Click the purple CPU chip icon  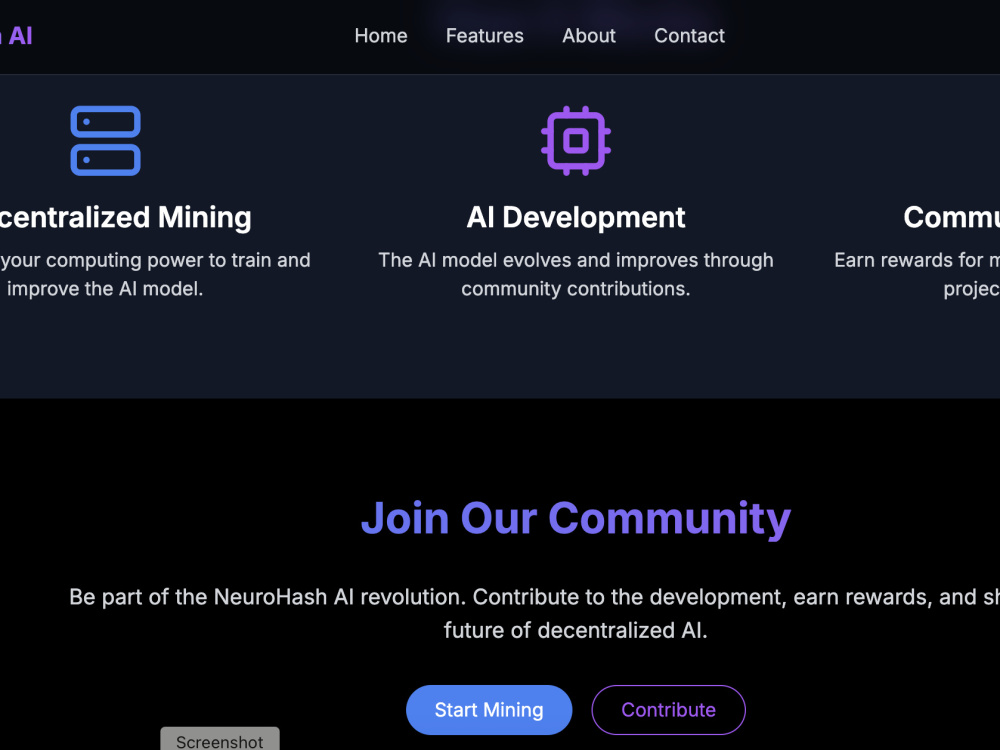(x=576, y=140)
